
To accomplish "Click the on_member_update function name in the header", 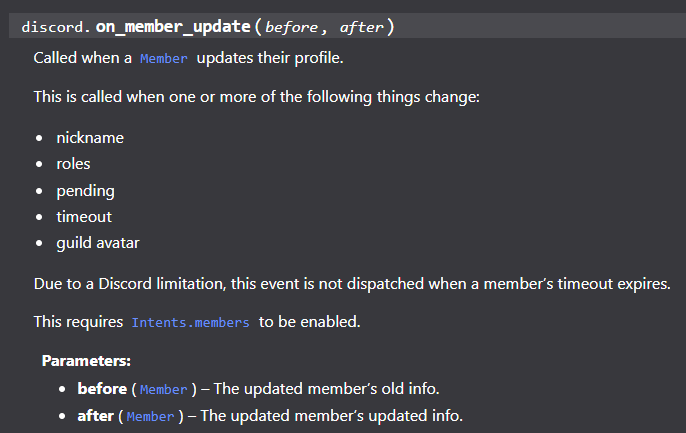I will pyautogui.click(x=172, y=26).
